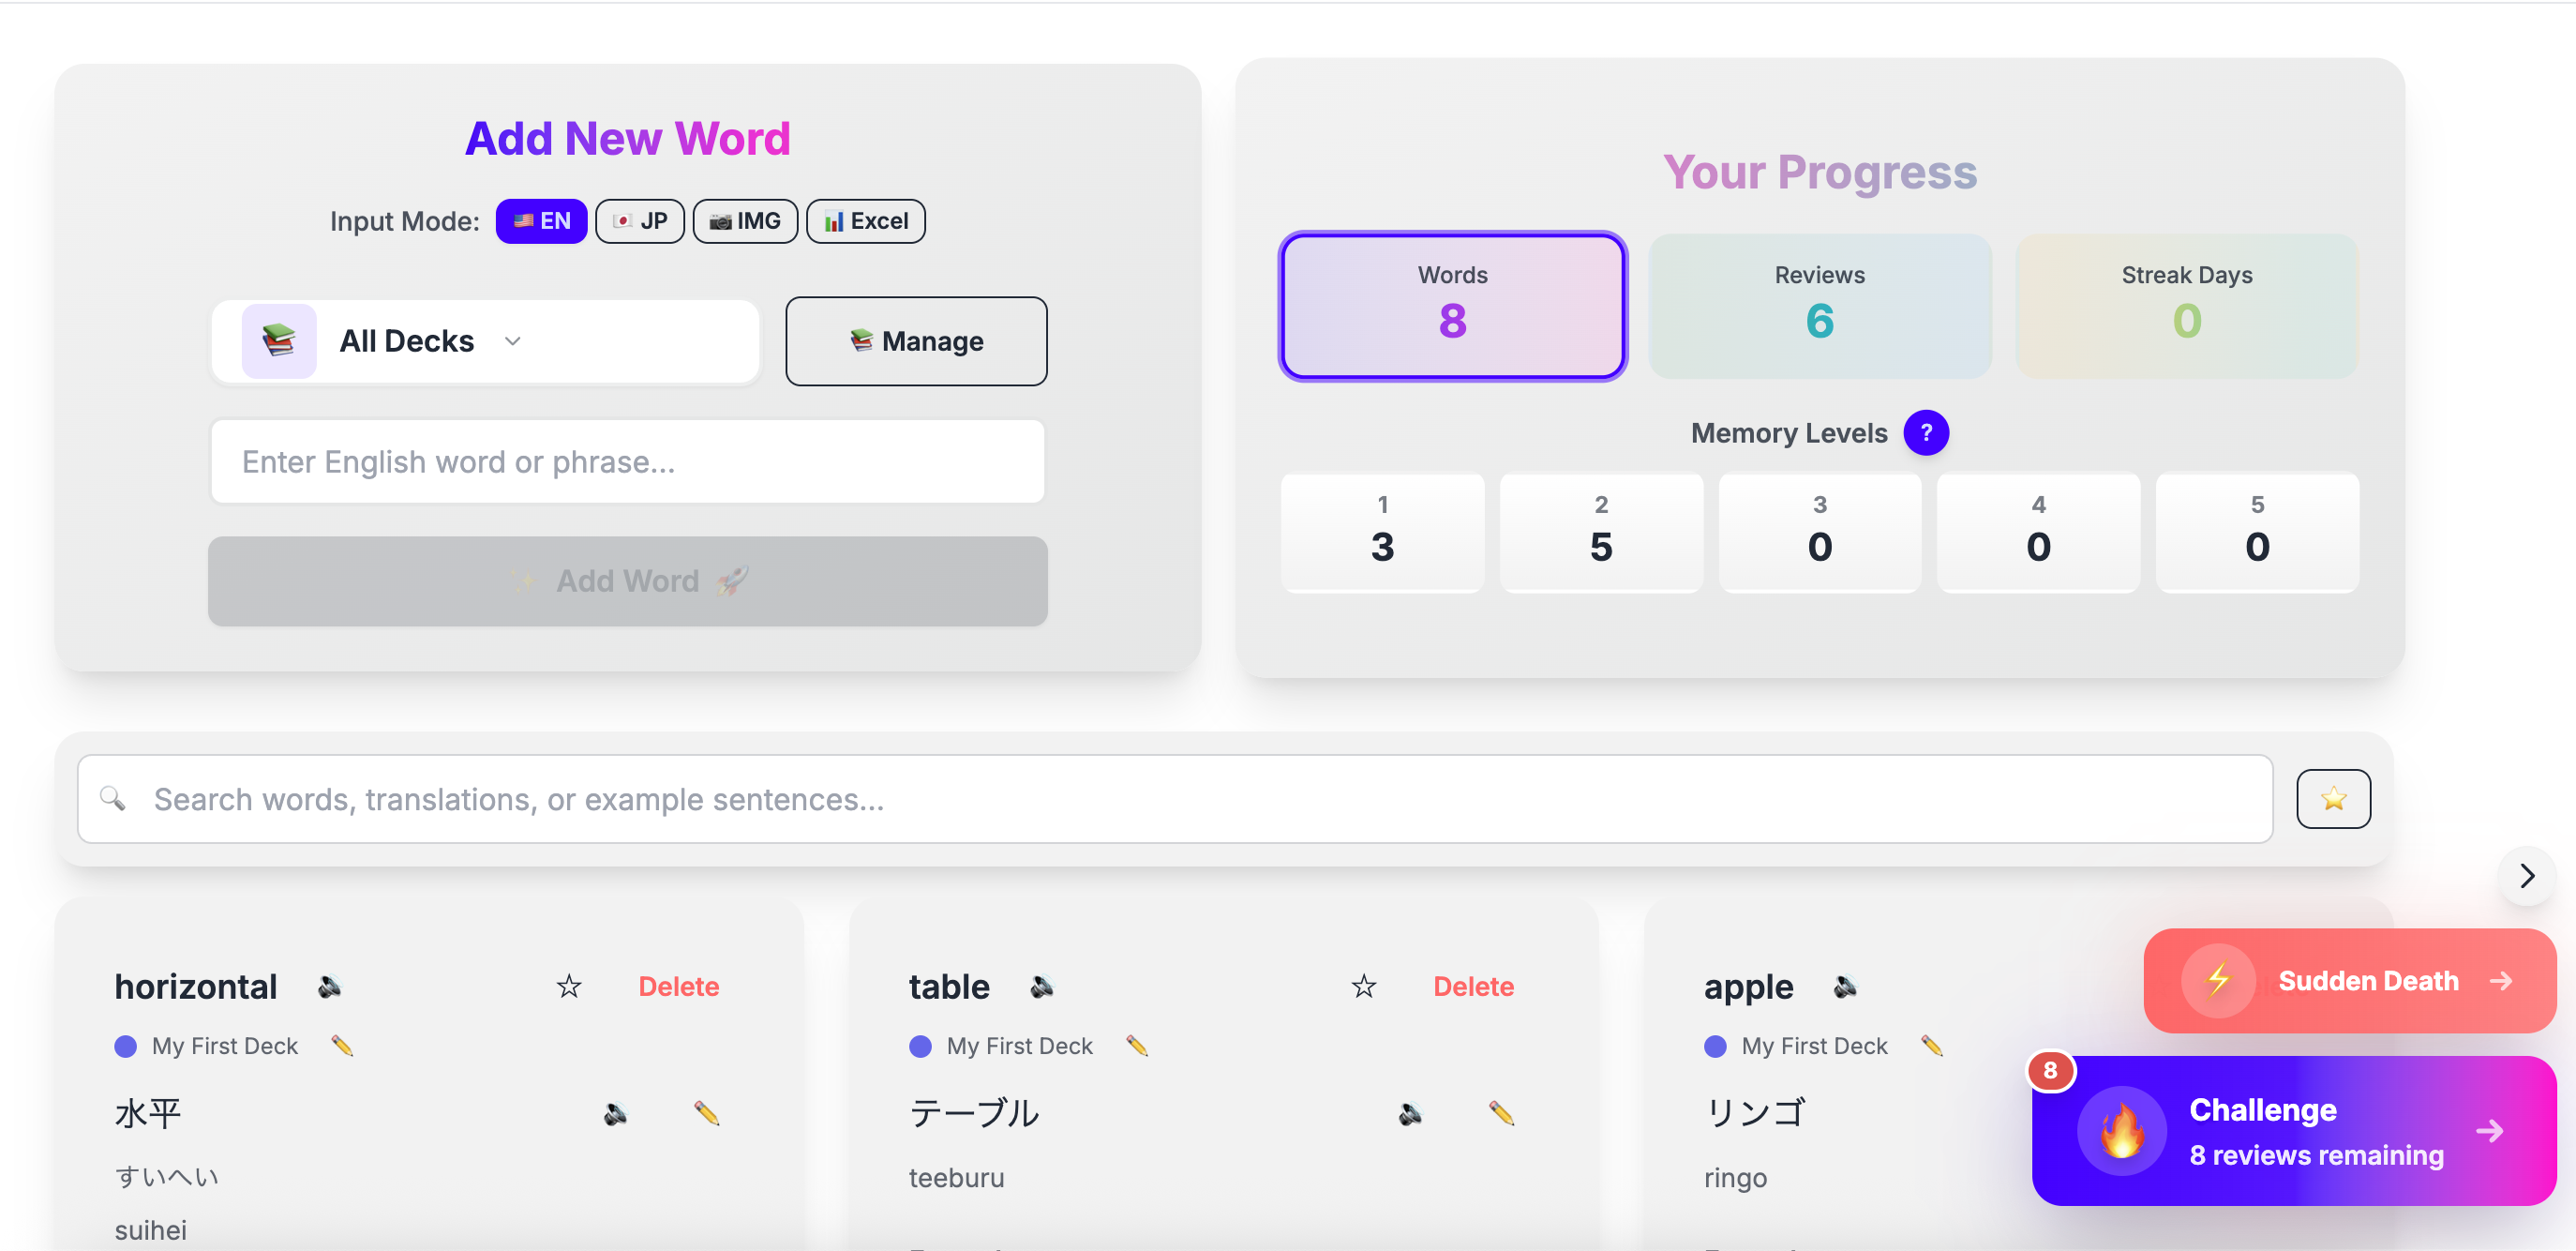
Task: Click the Add Word button
Action: coord(628,581)
